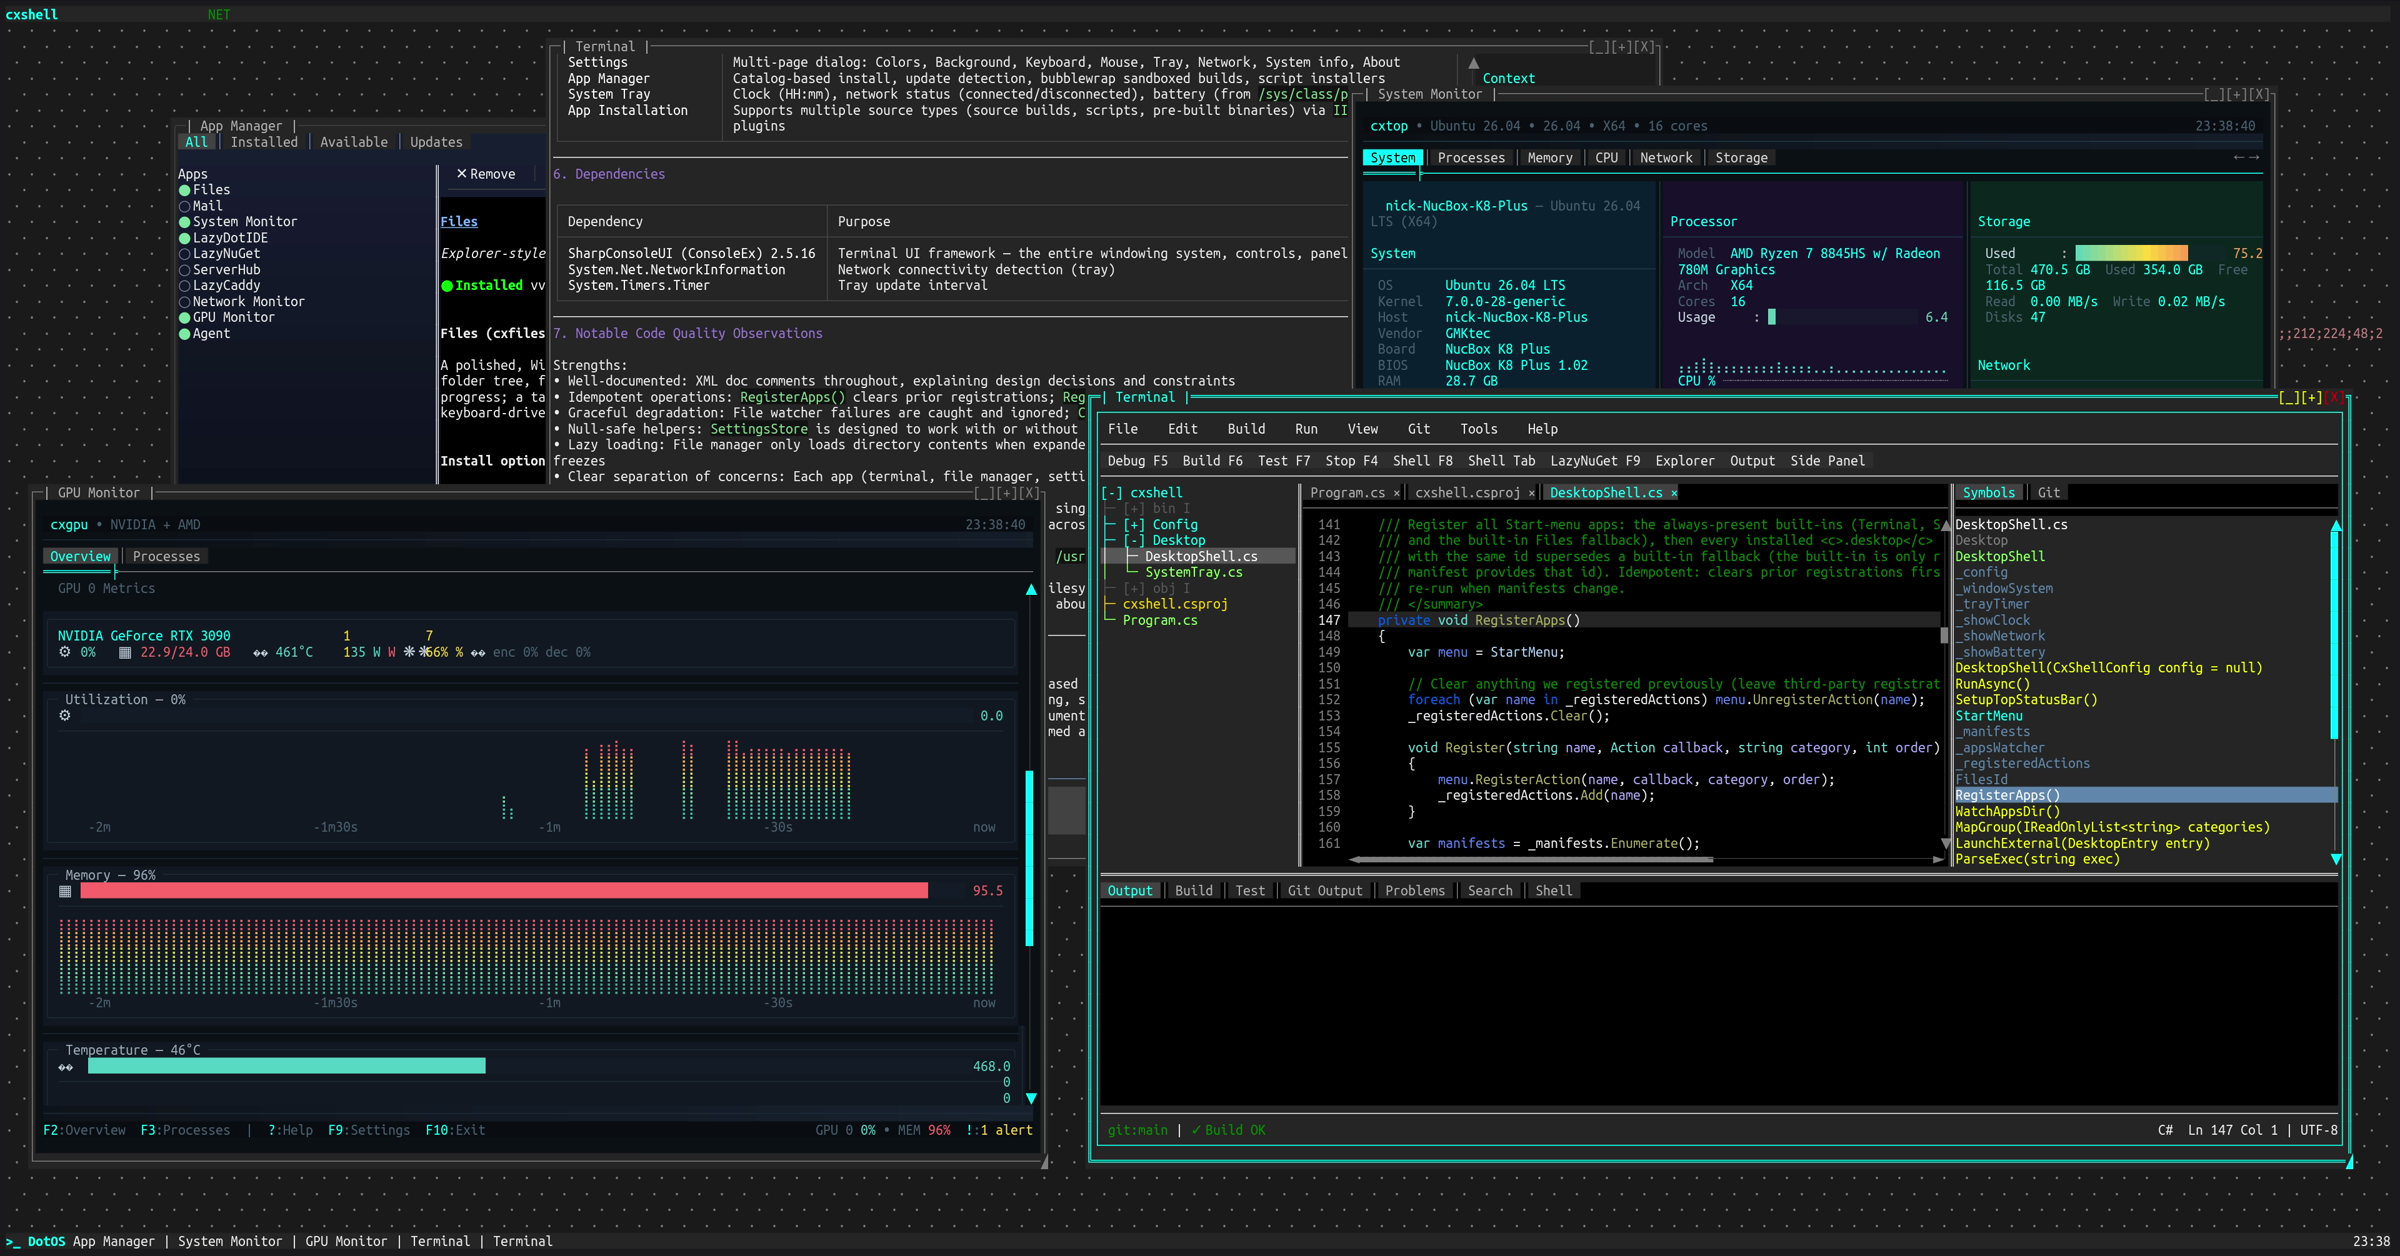This screenshot has width=2400, height=1256.
Task: Toggle the Mail app indicator
Action: [x=185, y=206]
